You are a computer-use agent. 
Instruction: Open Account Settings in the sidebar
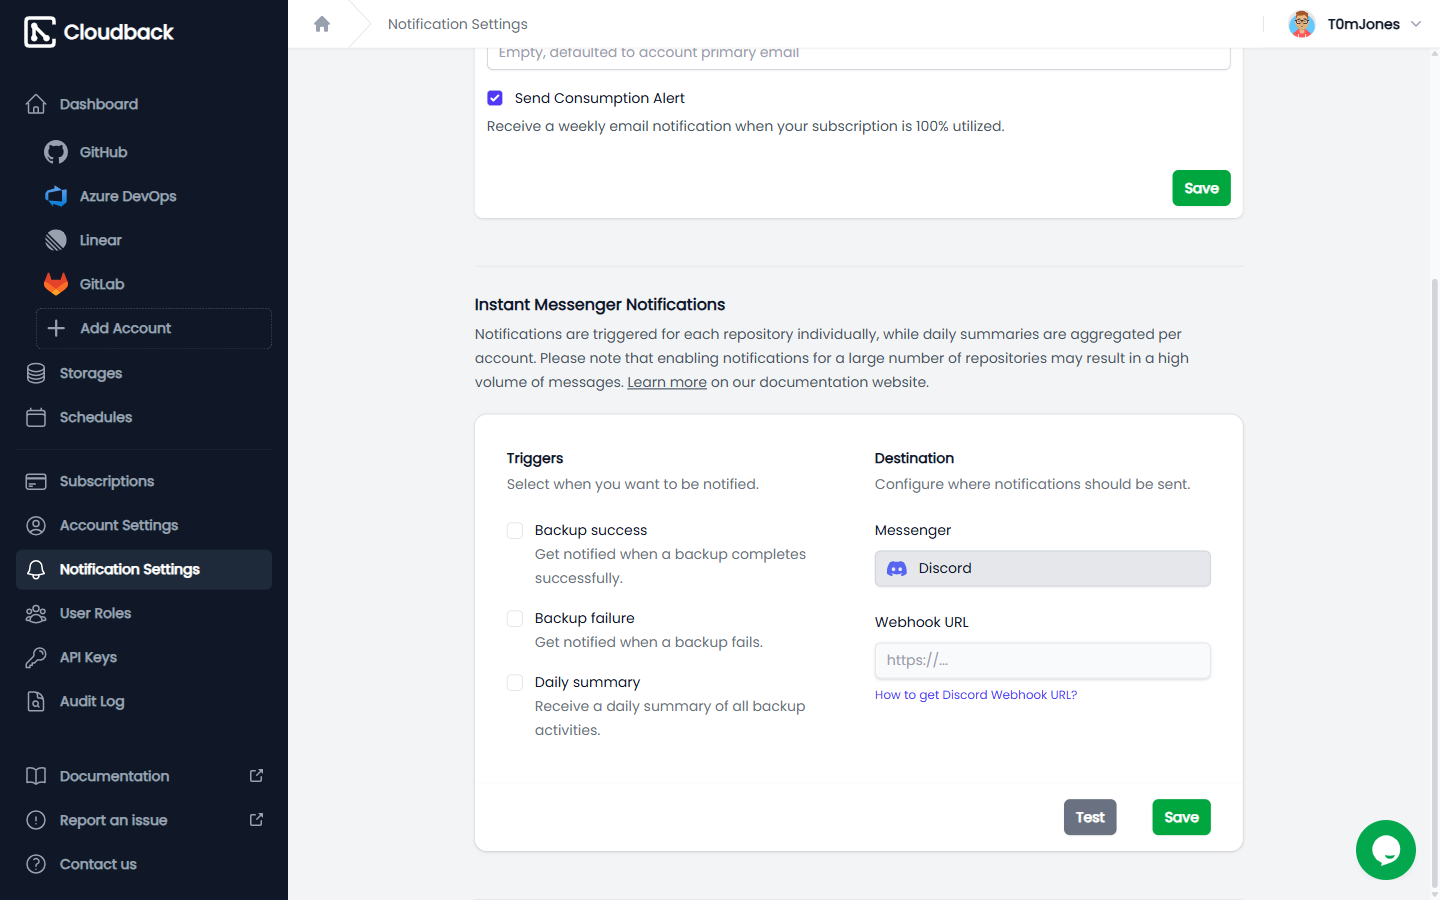[144, 525]
